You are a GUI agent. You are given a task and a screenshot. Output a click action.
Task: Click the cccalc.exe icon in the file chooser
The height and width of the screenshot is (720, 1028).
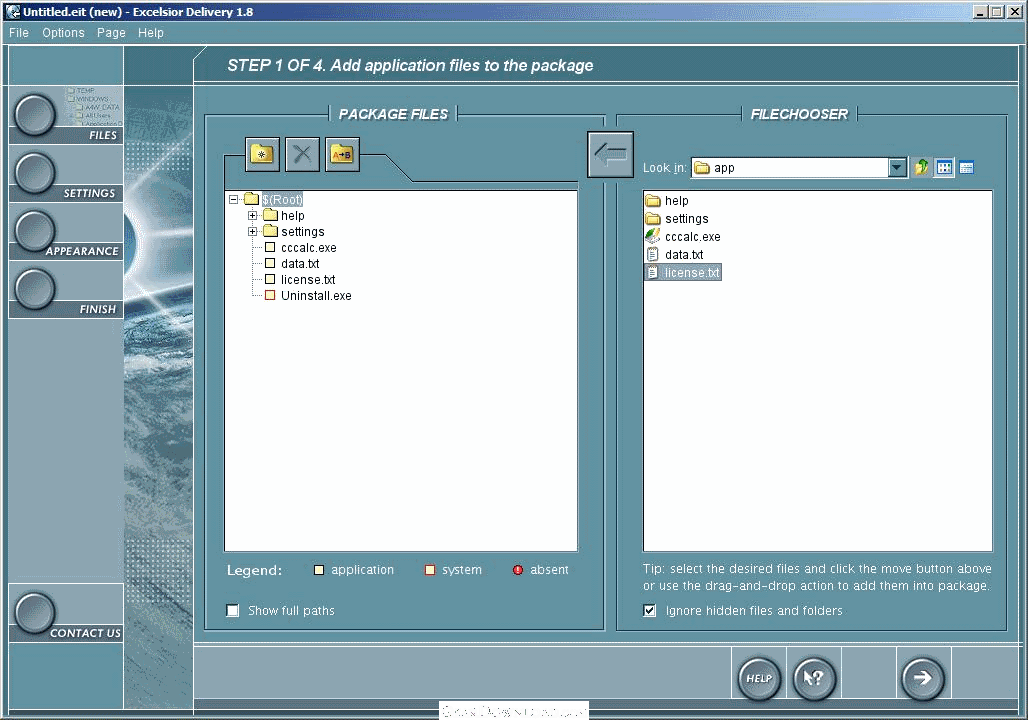point(652,236)
